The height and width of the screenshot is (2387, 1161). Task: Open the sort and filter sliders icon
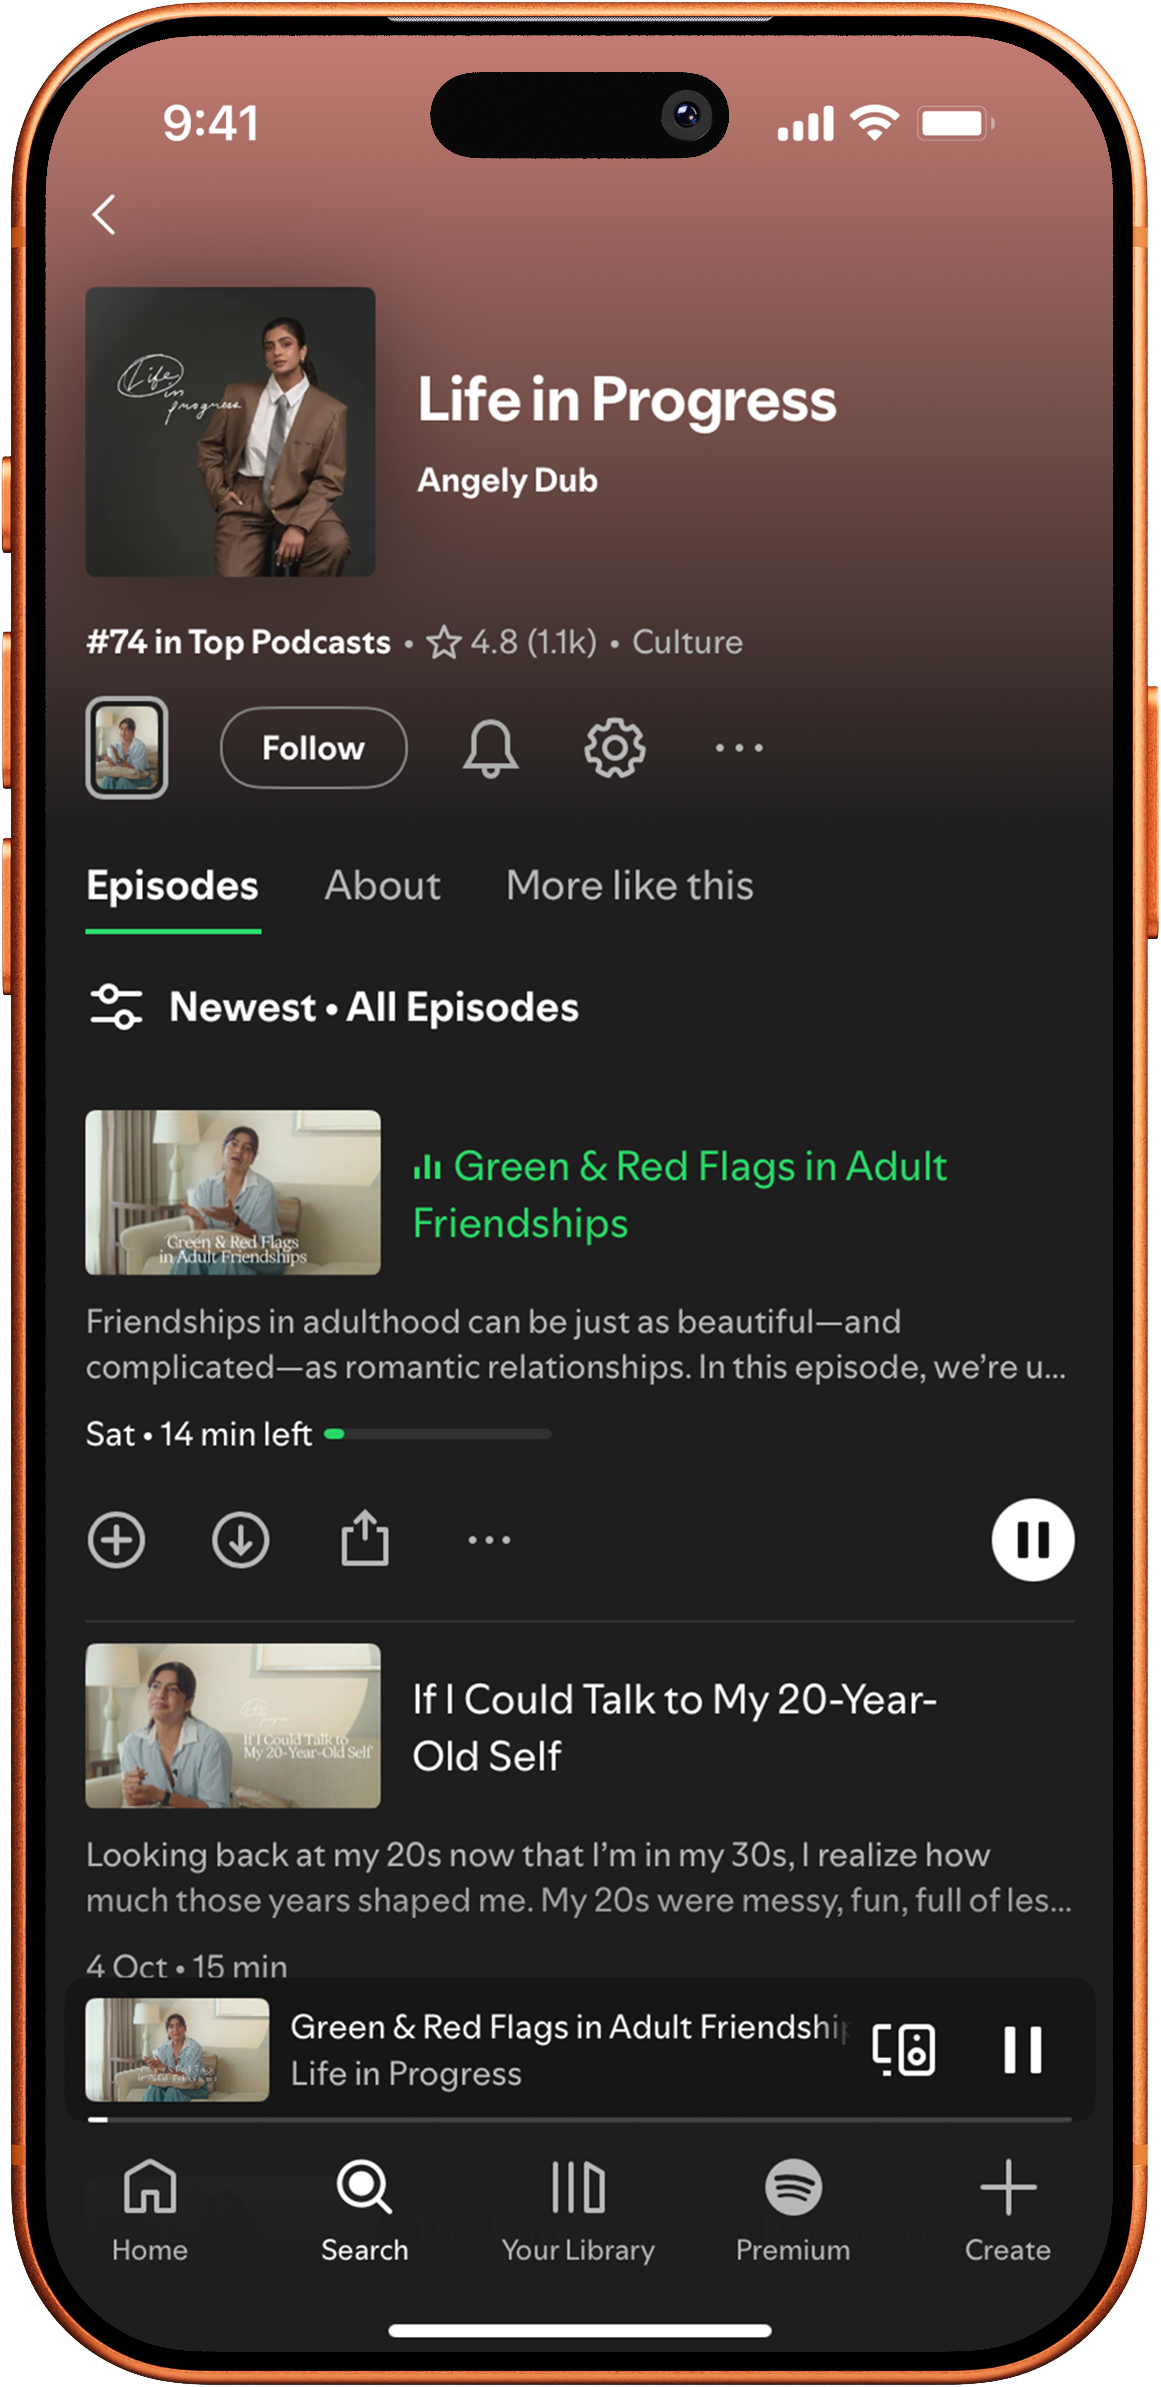116,1007
